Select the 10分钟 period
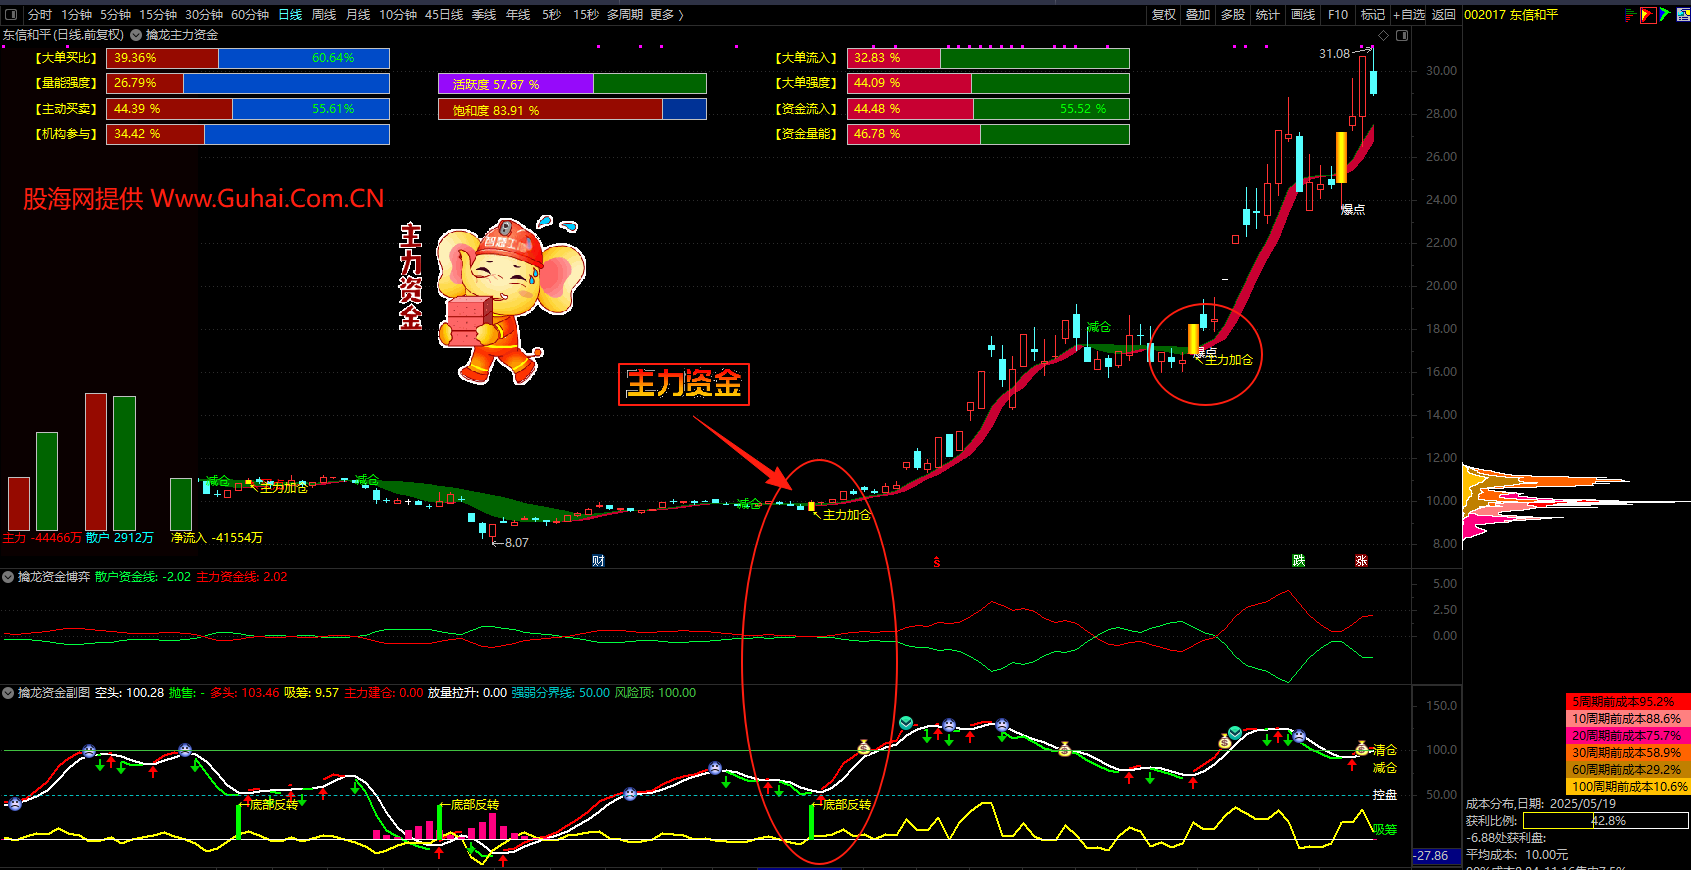Screen dimensions: 1691x870 (398, 14)
